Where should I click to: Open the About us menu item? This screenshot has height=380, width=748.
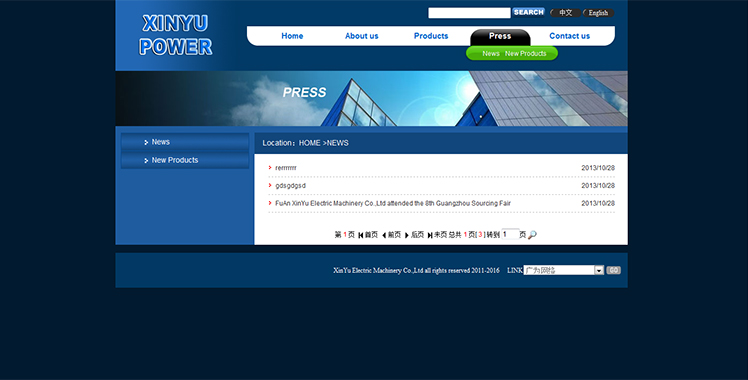tap(362, 36)
